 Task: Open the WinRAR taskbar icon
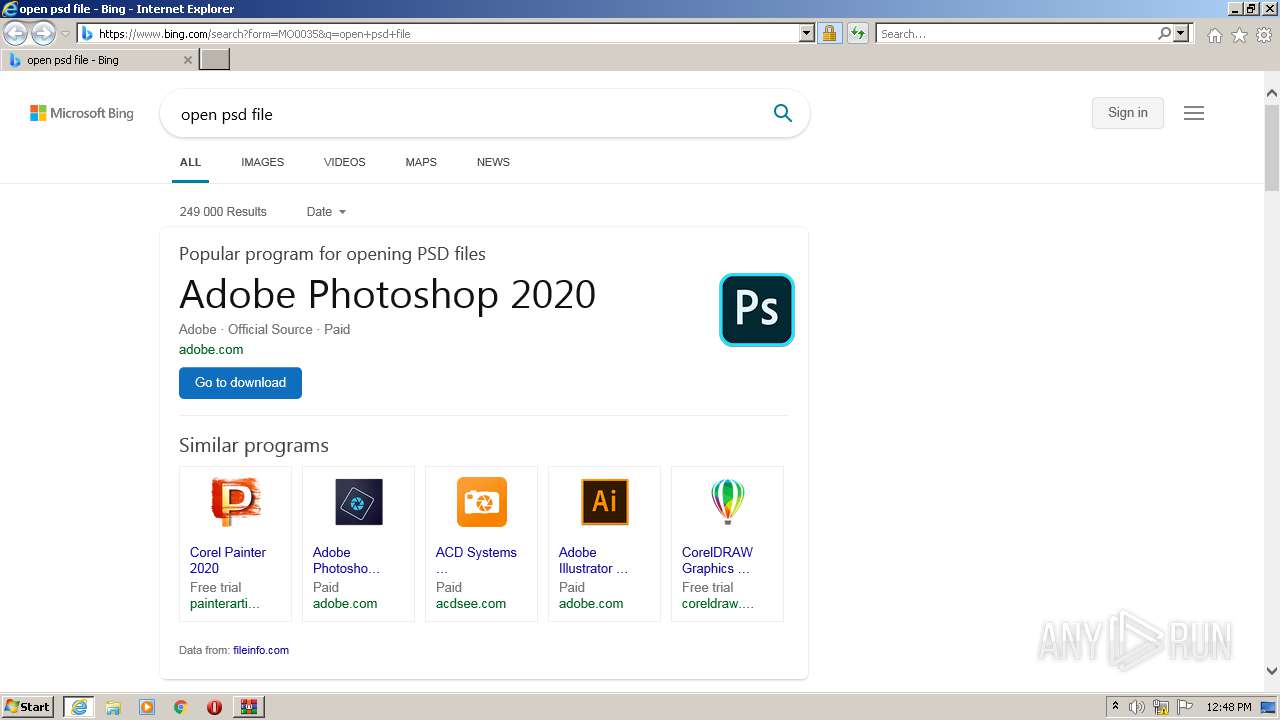pyautogui.click(x=249, y=707)
